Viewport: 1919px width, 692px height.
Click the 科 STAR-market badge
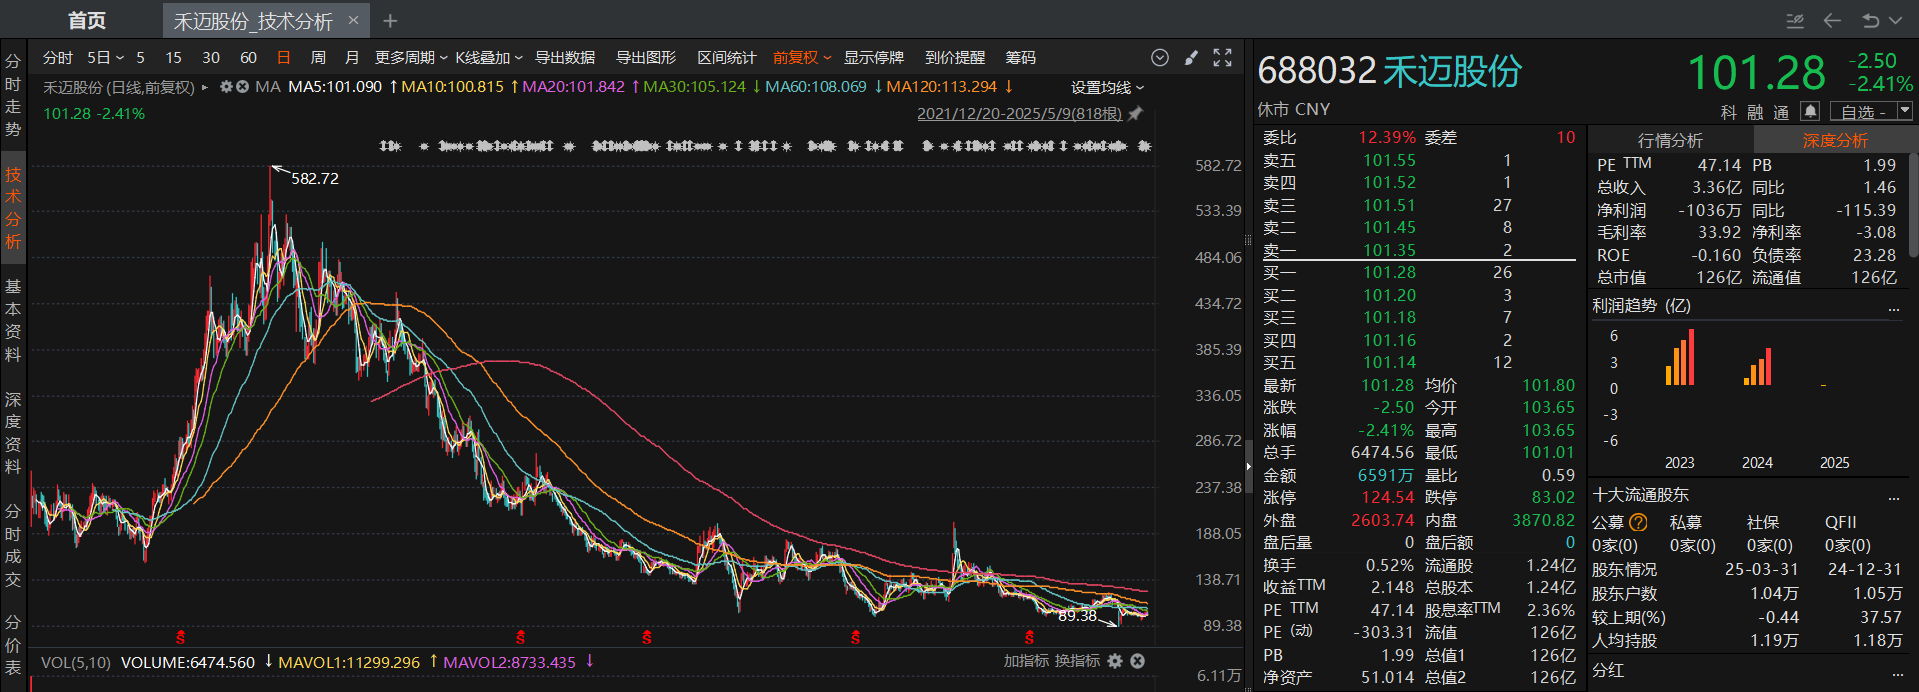click(1729, 112)
